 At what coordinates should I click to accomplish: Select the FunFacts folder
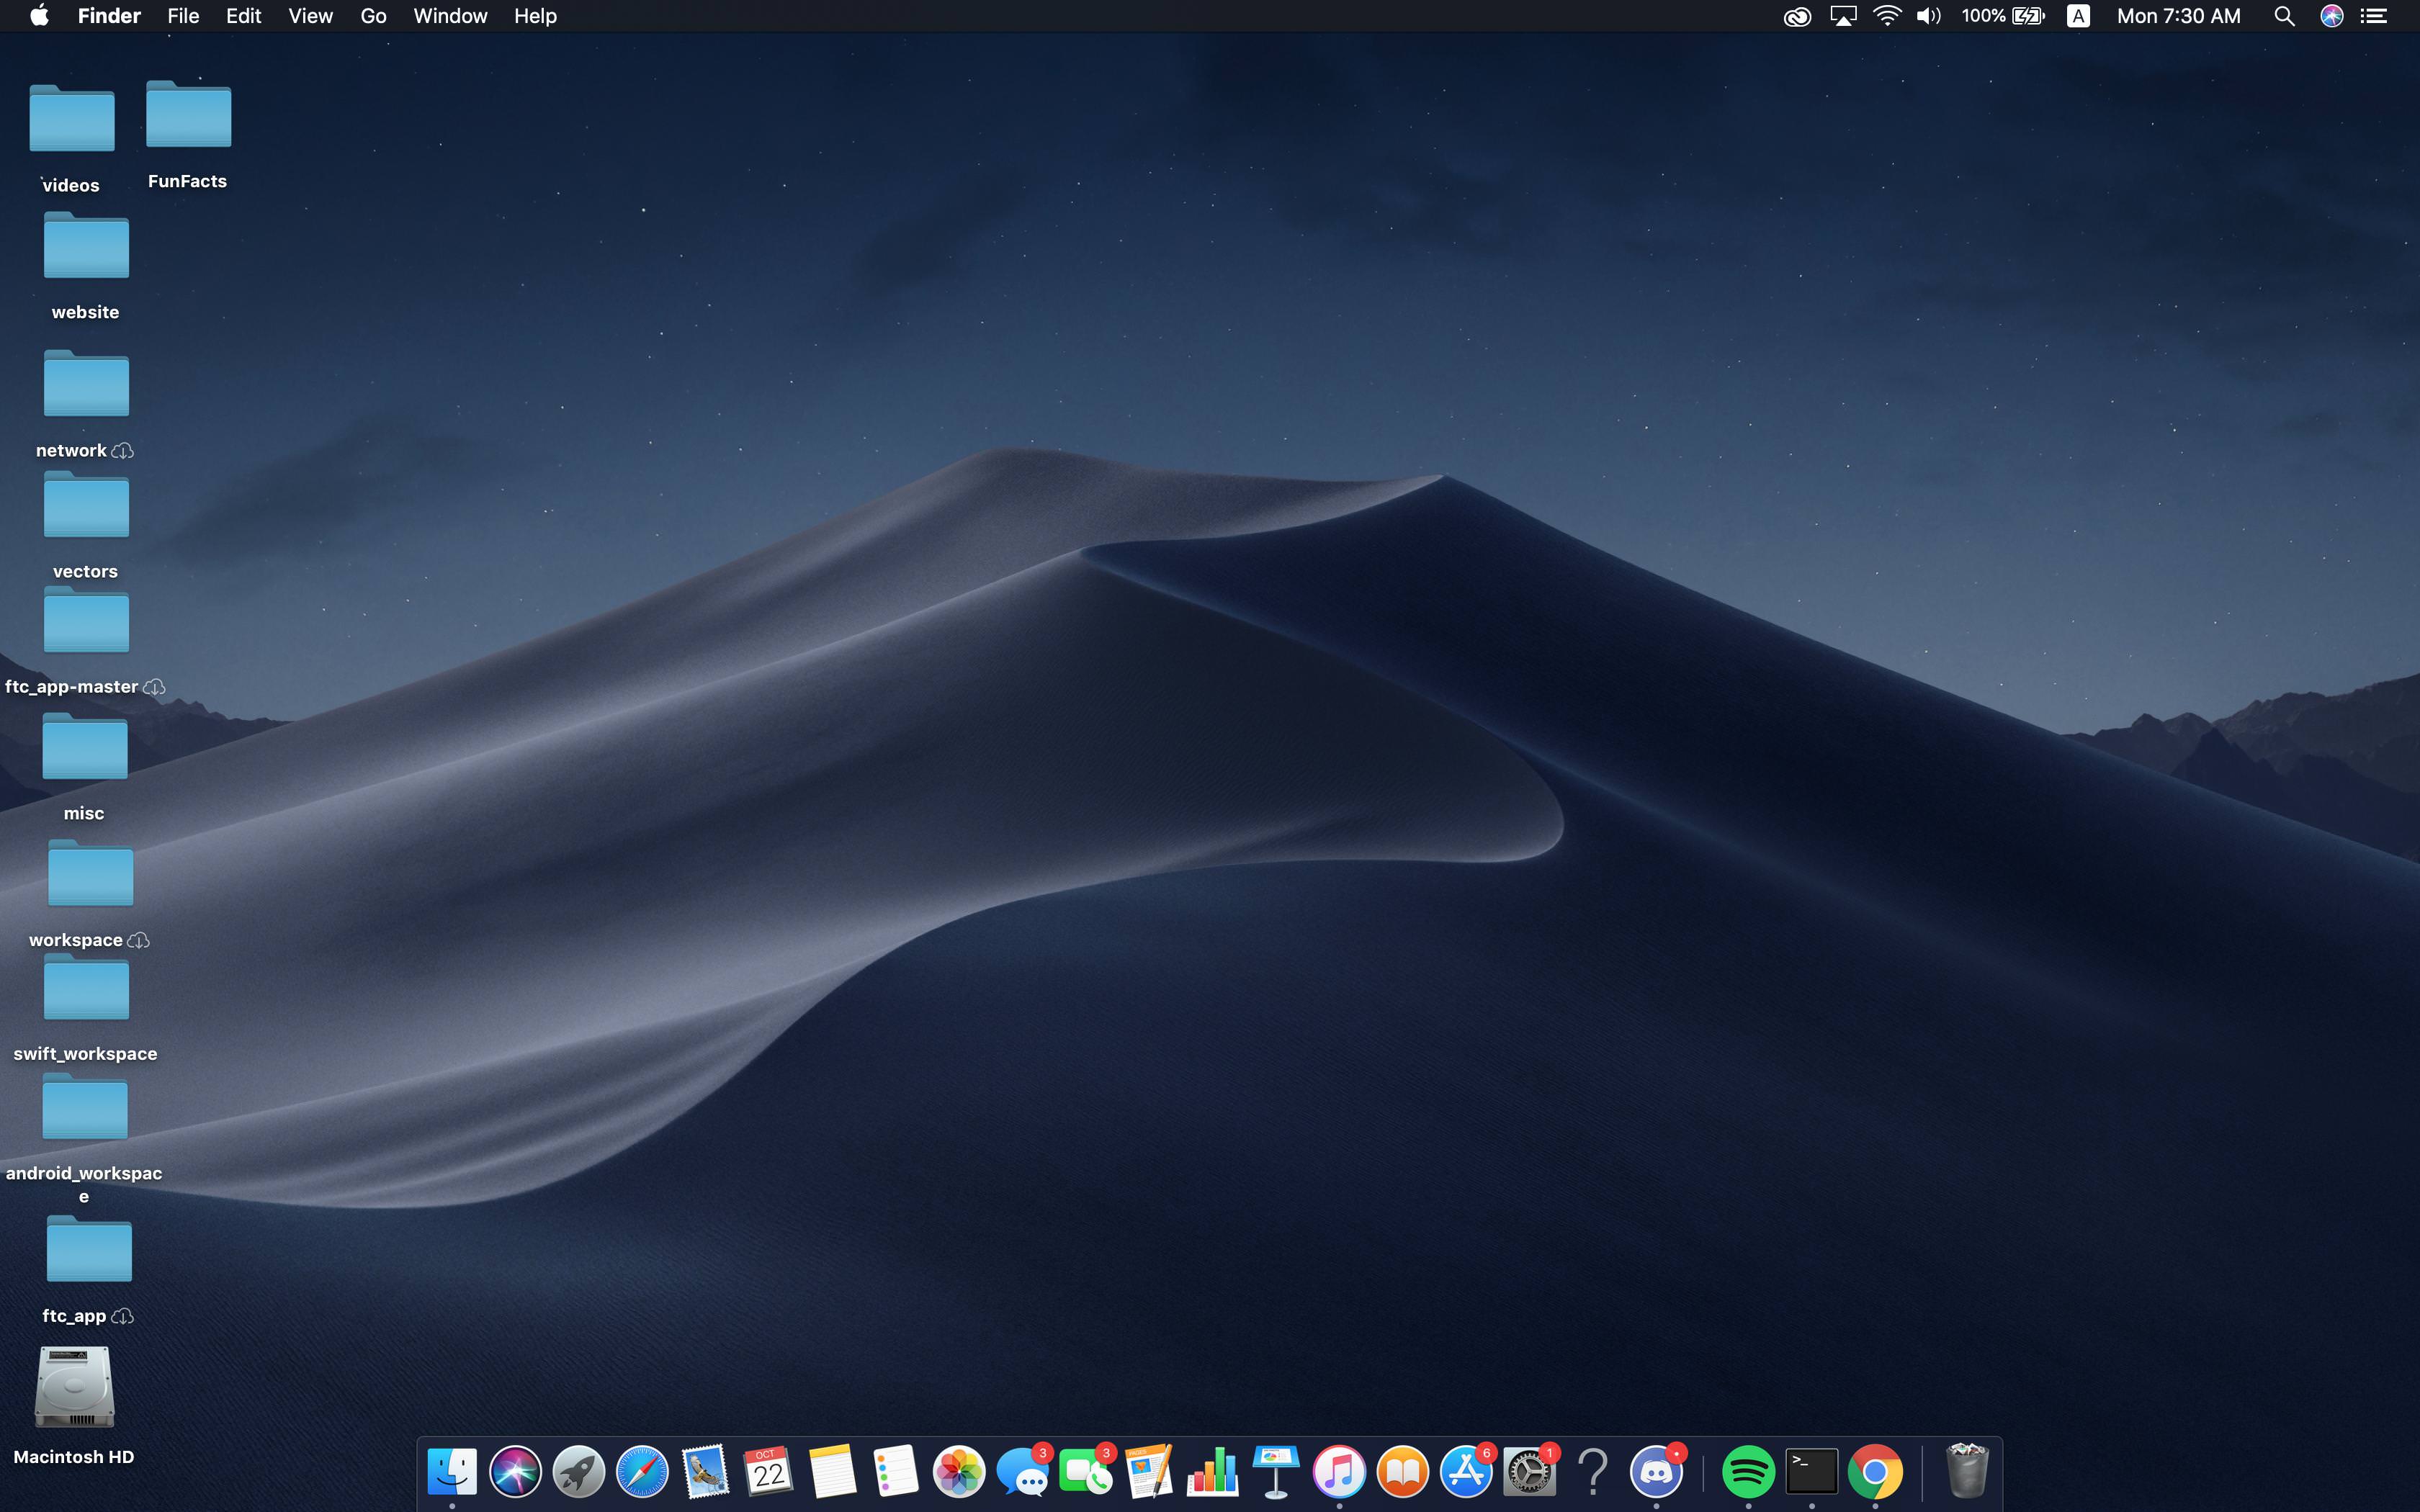click(x=188, y=117)
